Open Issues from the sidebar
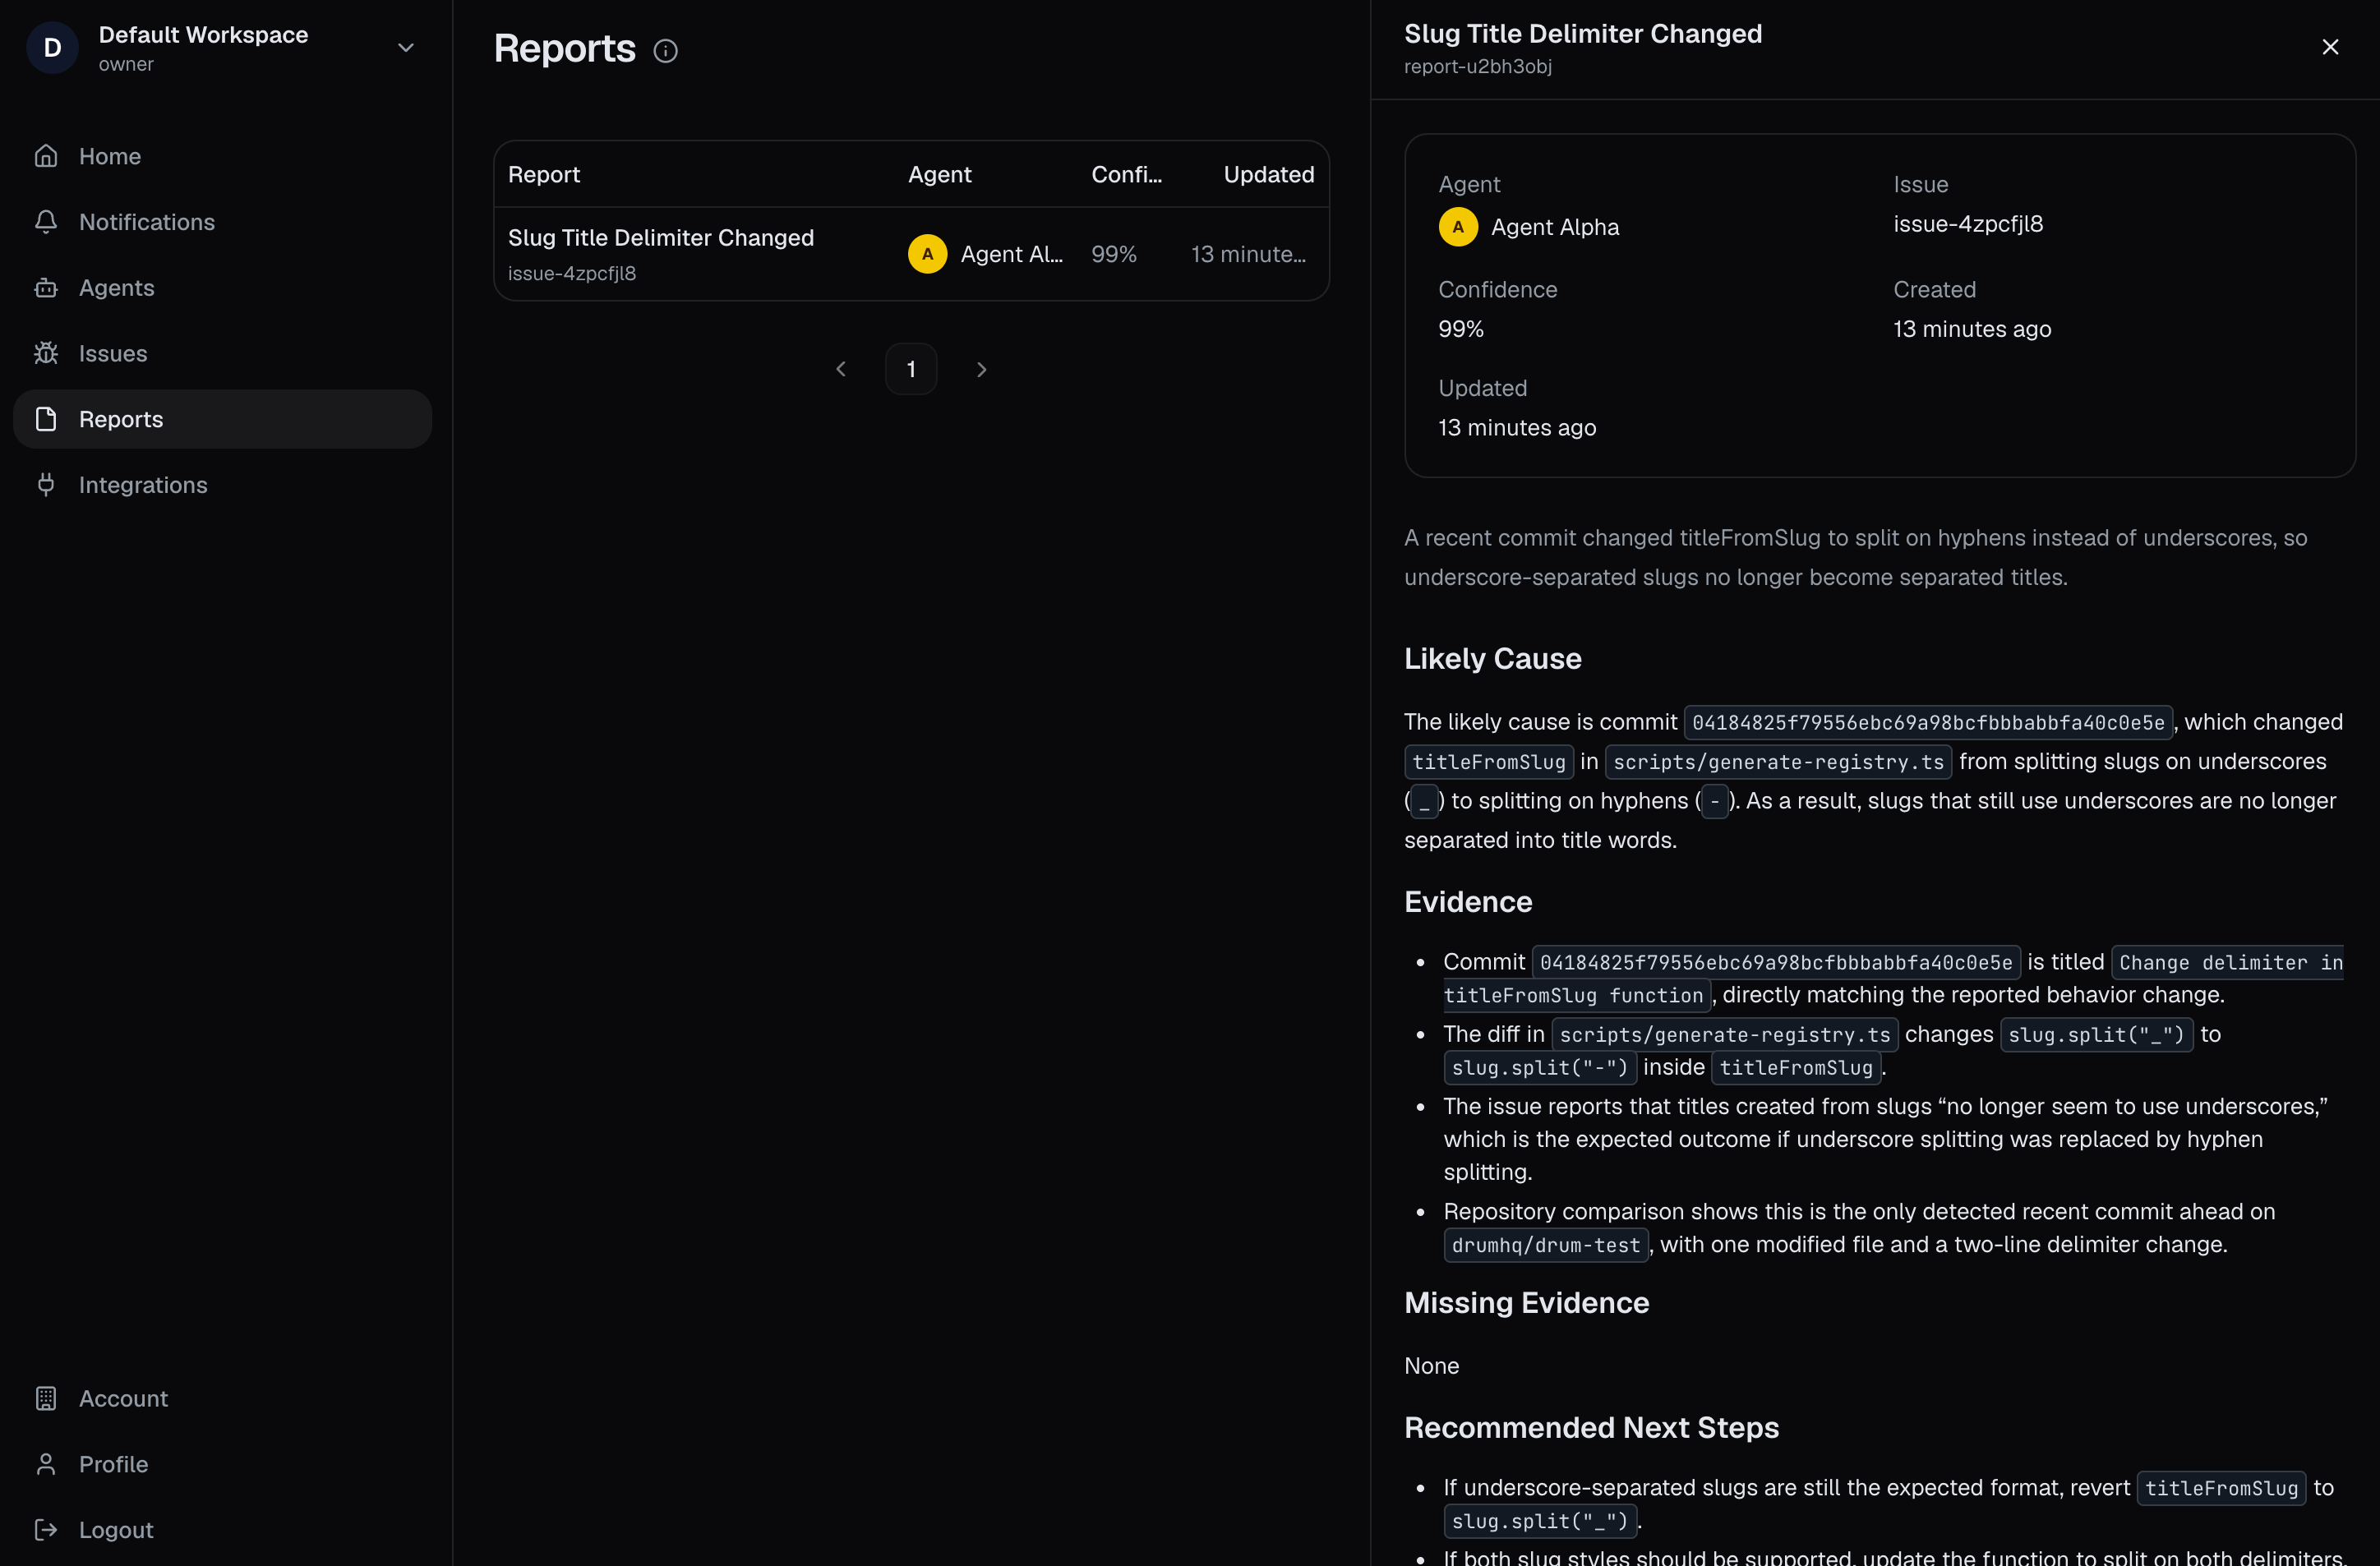The height and width of the screenshot is (1566, 2380). pyautogui.click(x=222, y=353)
